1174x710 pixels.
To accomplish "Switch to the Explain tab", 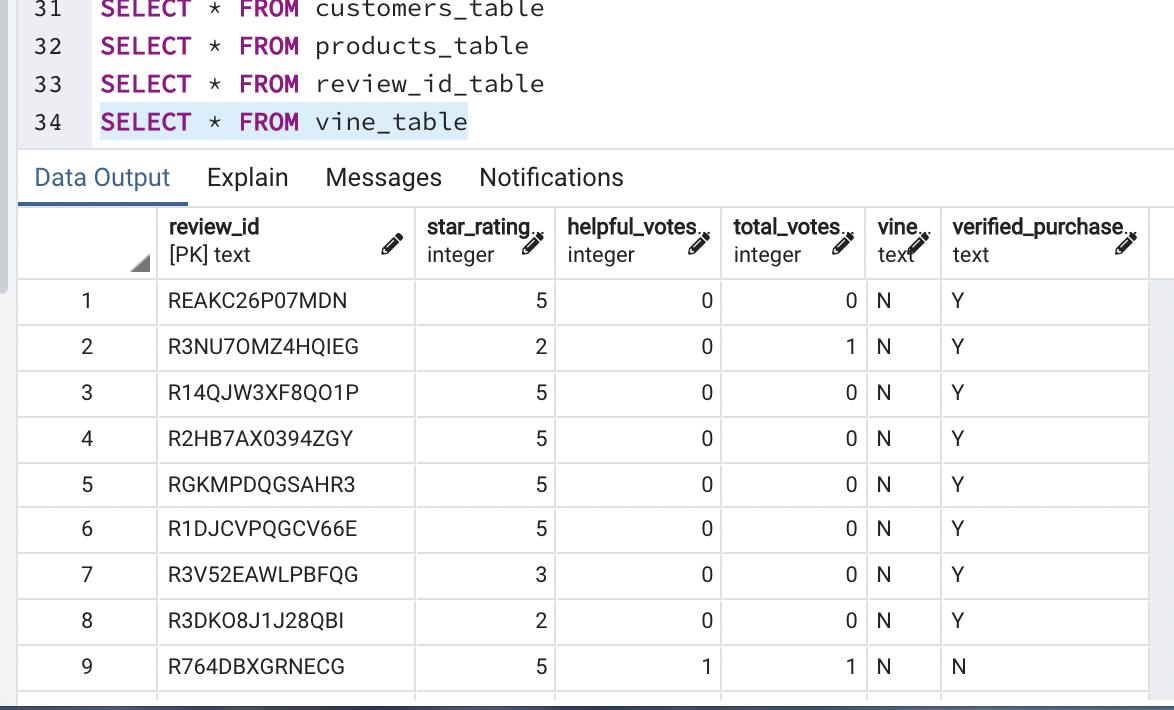I will tap(247, 177).
